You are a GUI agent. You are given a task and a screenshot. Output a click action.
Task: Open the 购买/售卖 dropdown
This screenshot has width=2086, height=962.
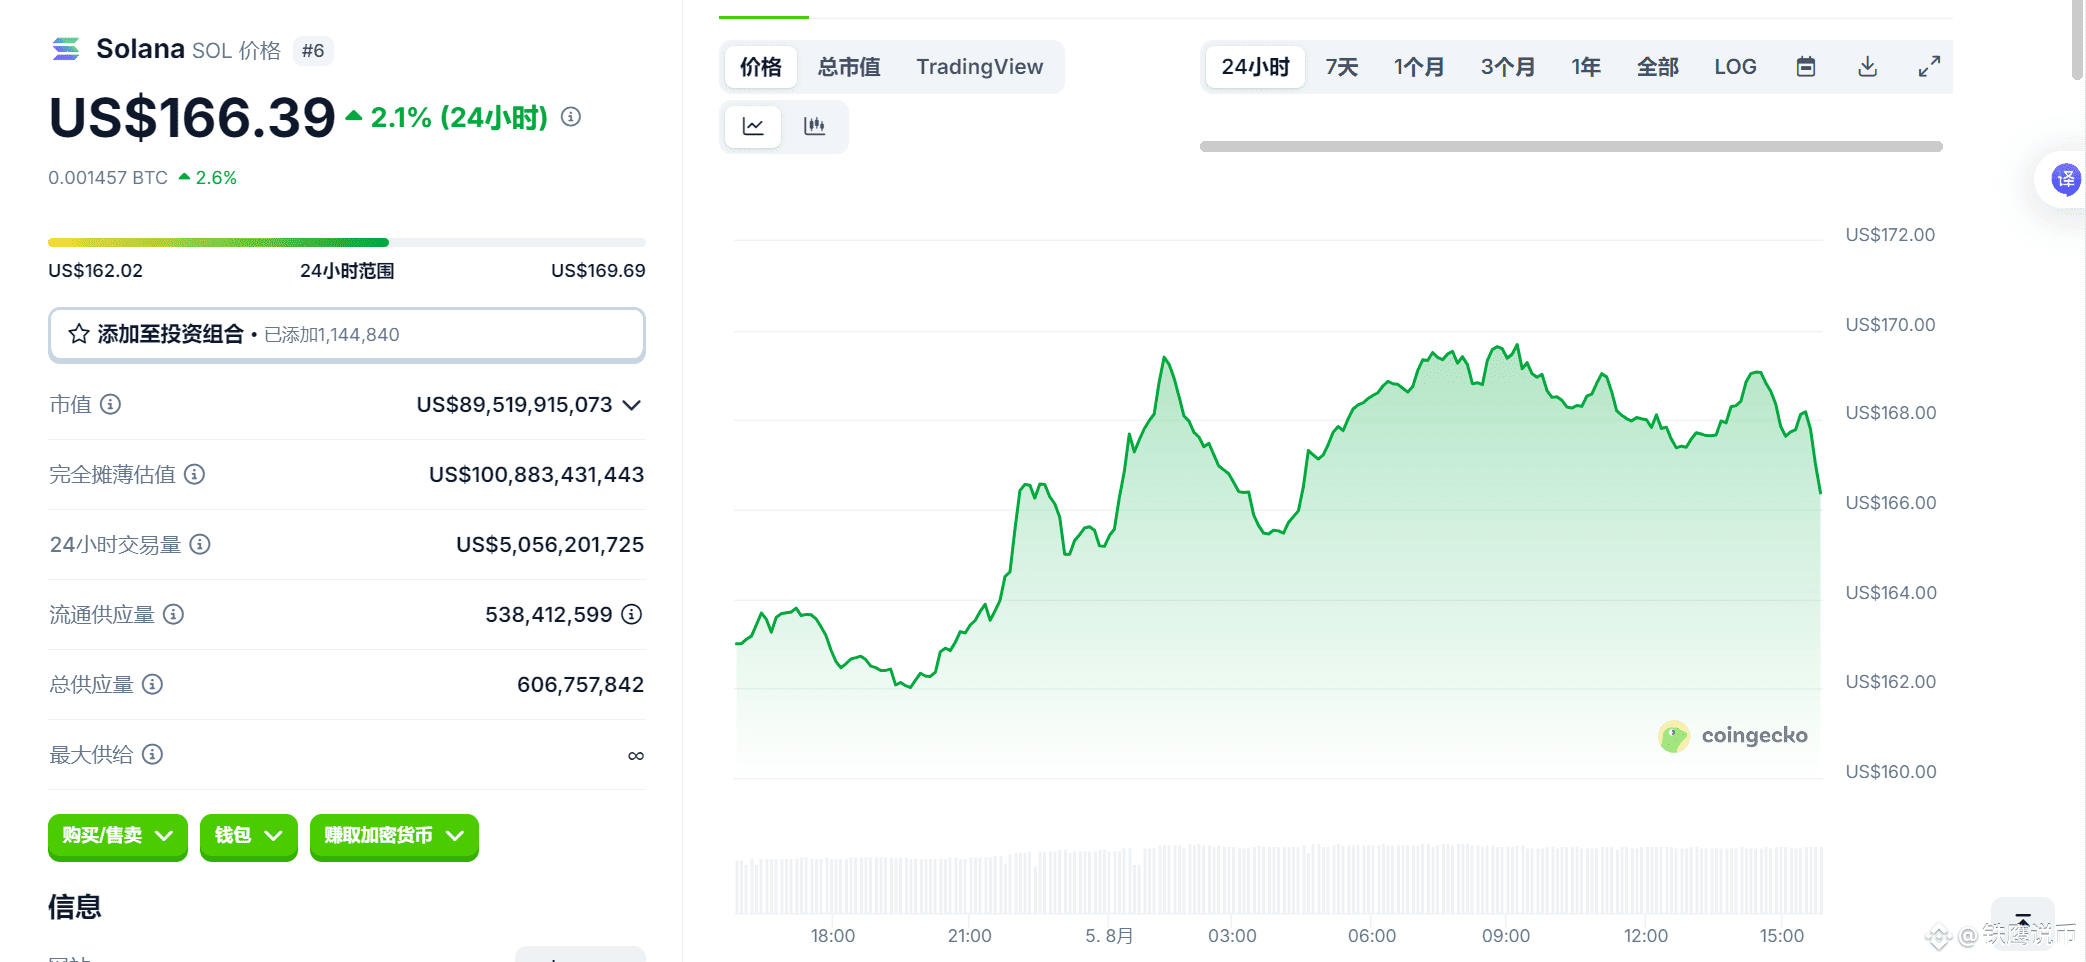pos(117,836)
